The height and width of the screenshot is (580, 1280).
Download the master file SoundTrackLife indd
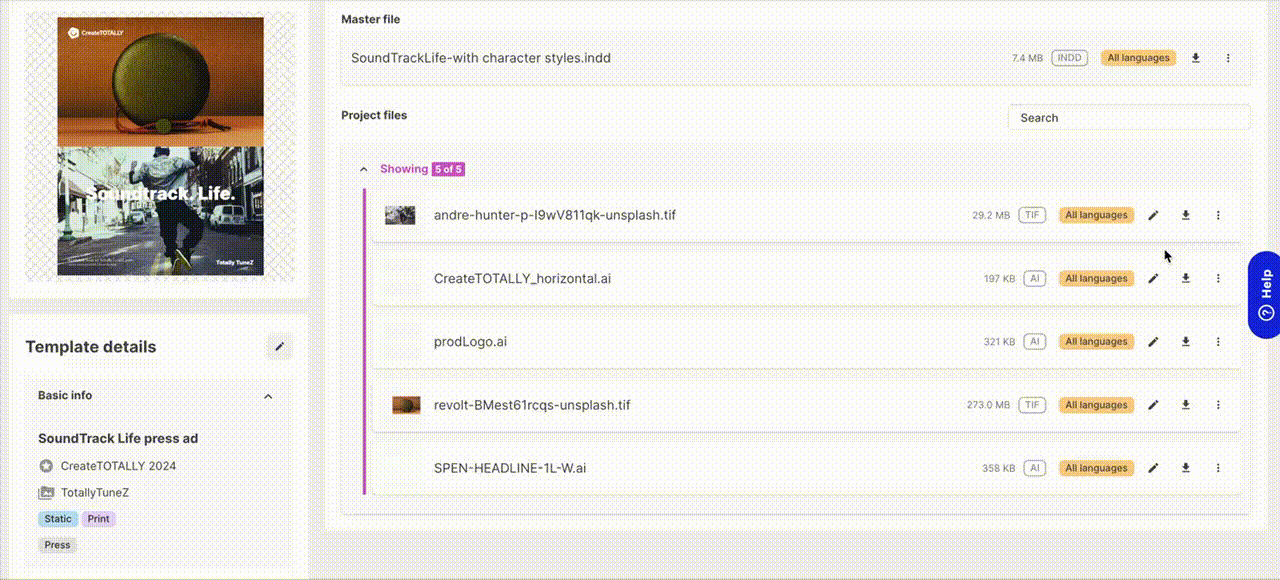click(x=1195, y=58)
